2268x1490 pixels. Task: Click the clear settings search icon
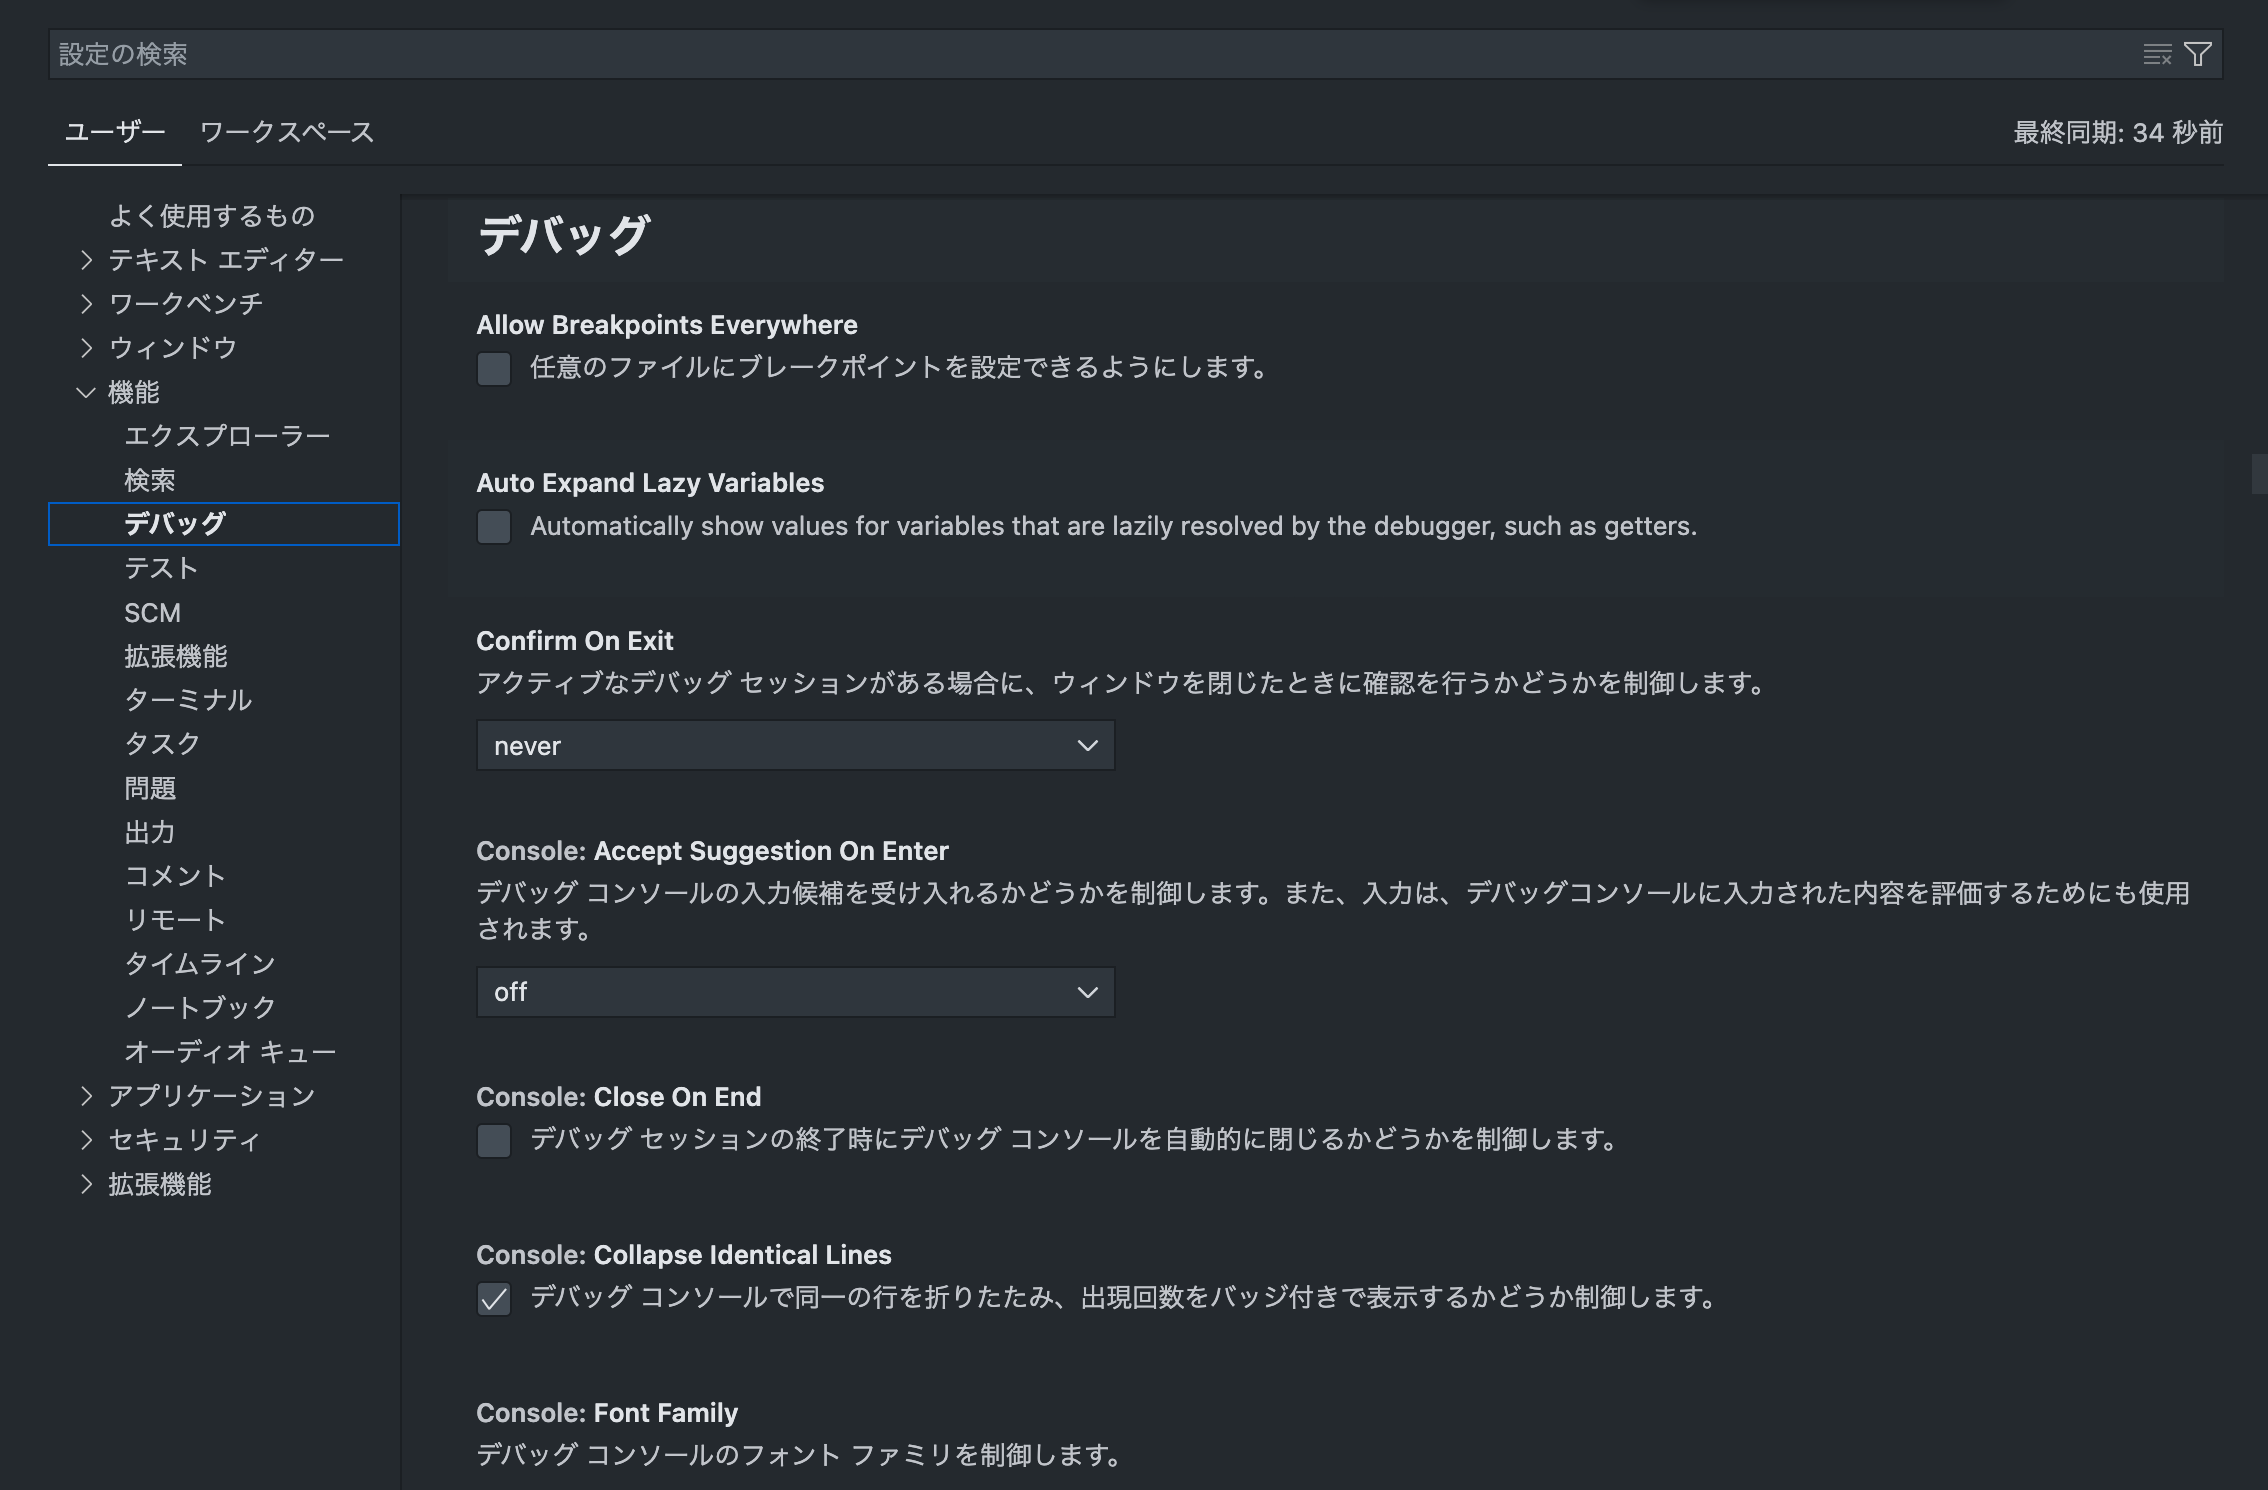click(x=2155, y=54)
